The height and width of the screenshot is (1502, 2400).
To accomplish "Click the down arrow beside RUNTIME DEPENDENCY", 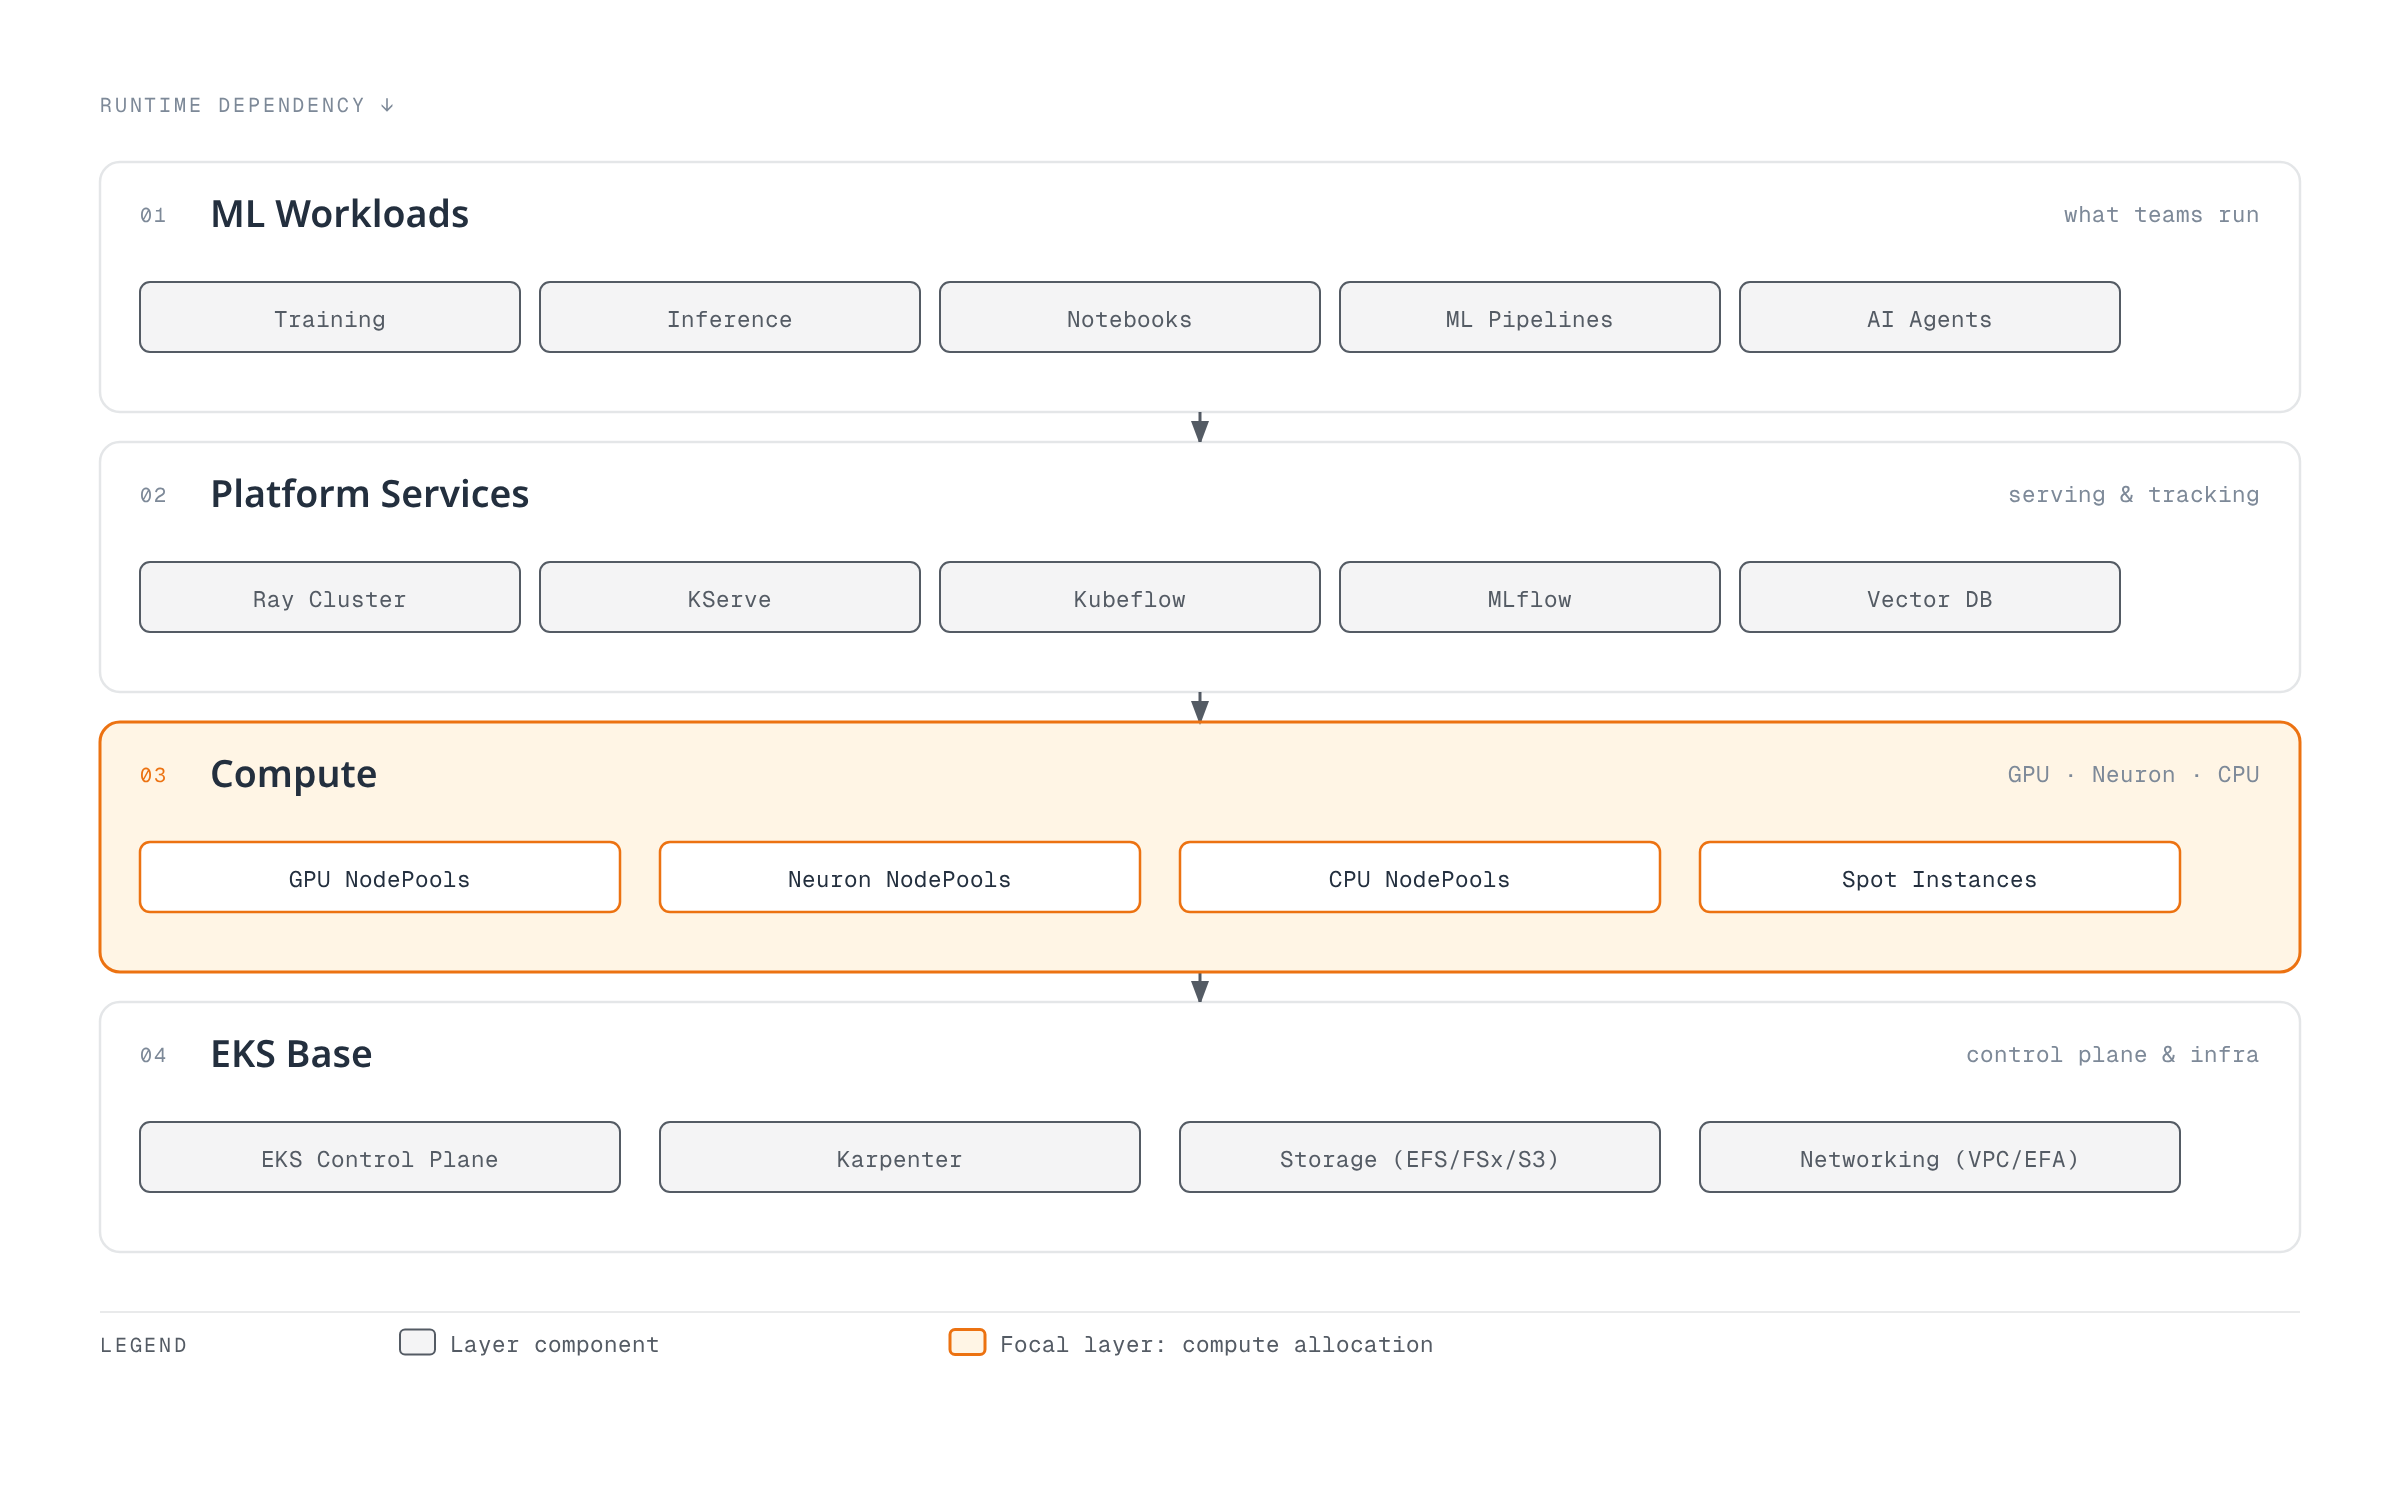I will [387, 105].
